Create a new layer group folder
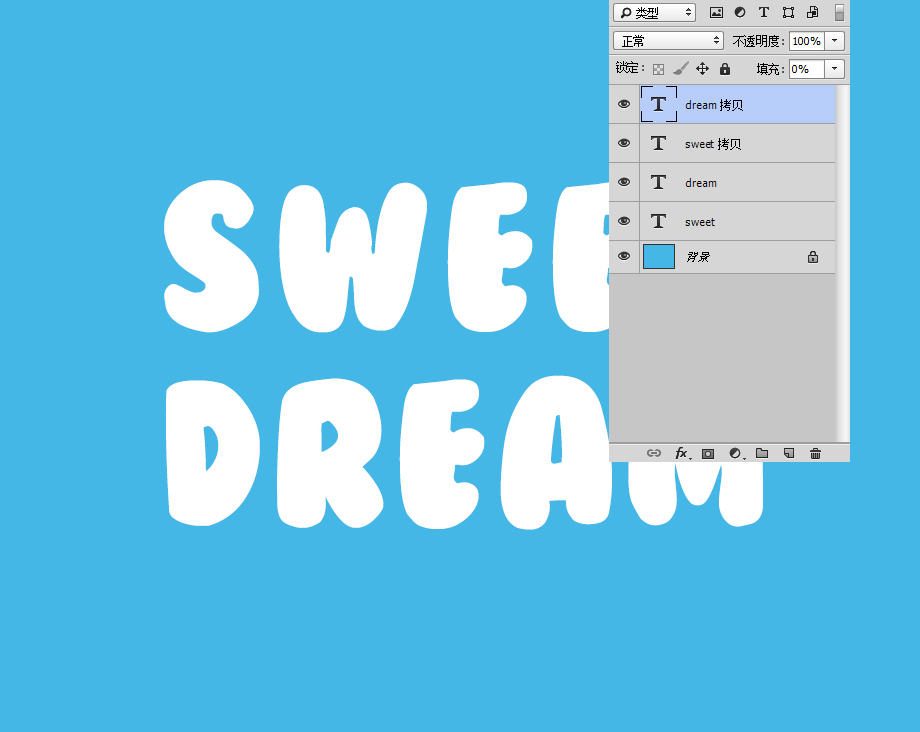Screen dimensions: 920x732 762,453
